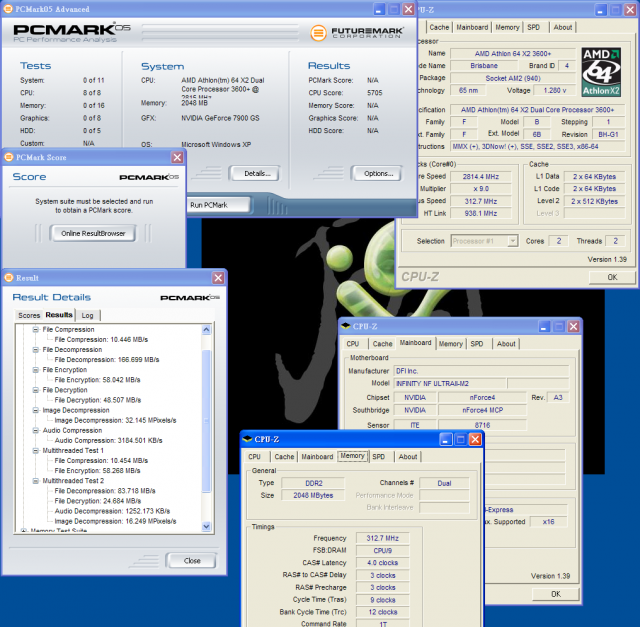Viewport: 640px width, 627px height.
Task: Select Image Decompression: 32.145 MPixels/s line
Action: [116, 420]
